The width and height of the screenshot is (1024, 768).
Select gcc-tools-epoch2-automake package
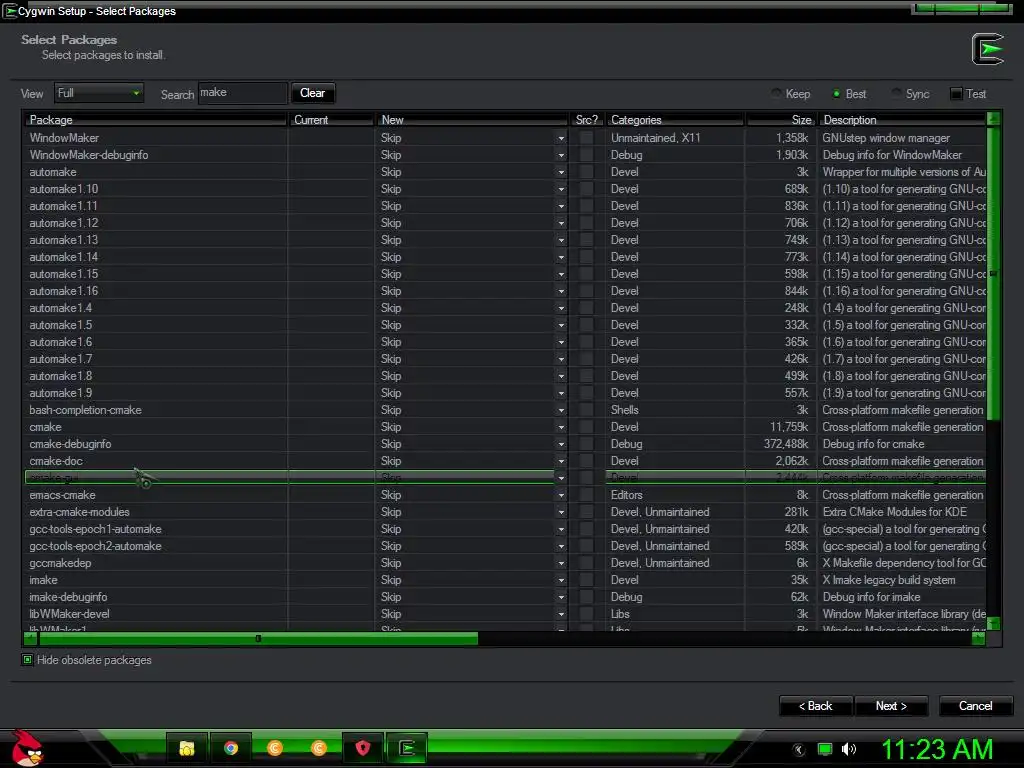pyautogui.click(x=95, y=546)
